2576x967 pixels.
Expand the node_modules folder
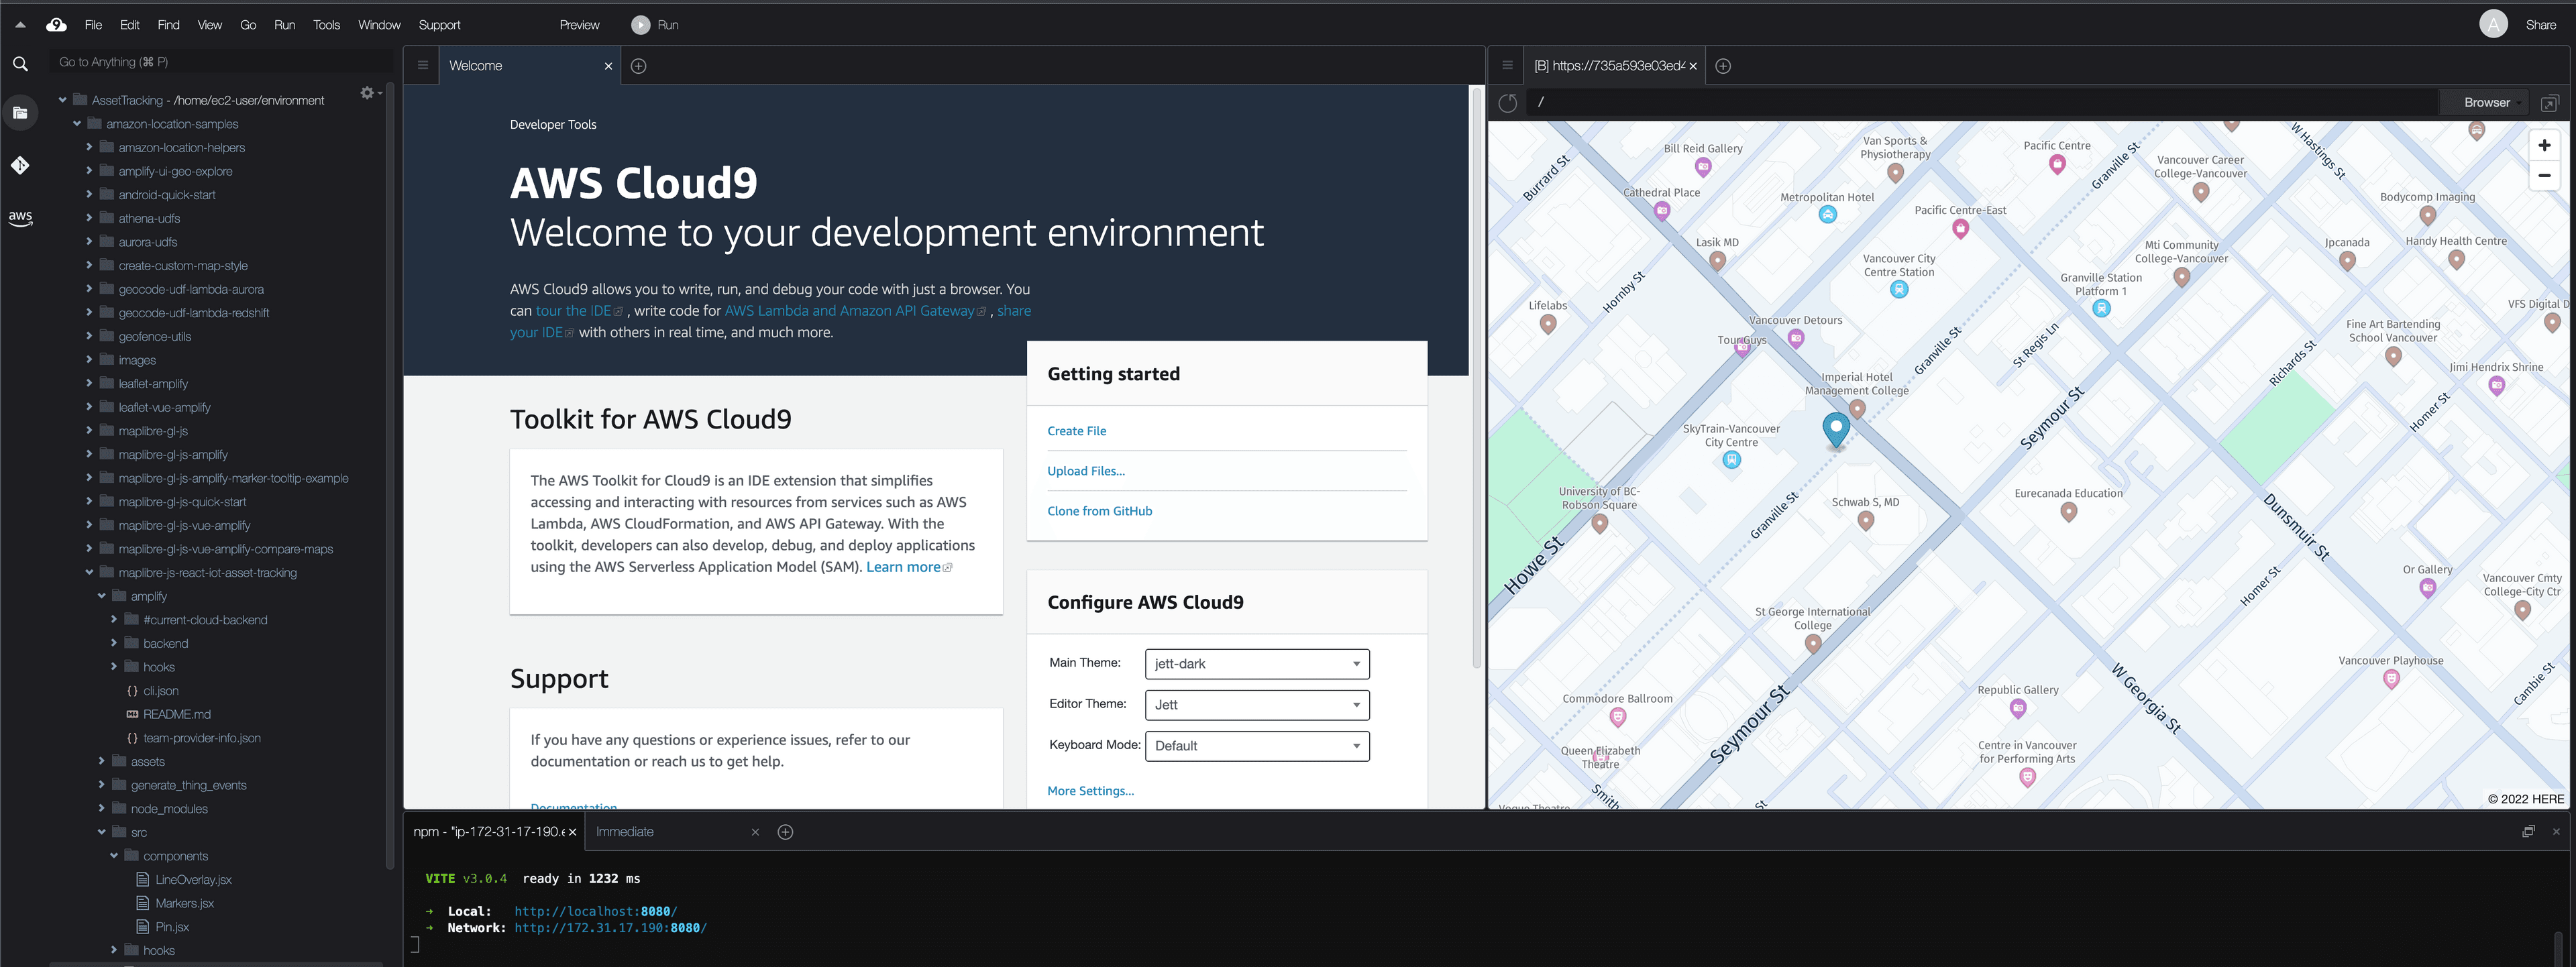[x=101, y=808]
